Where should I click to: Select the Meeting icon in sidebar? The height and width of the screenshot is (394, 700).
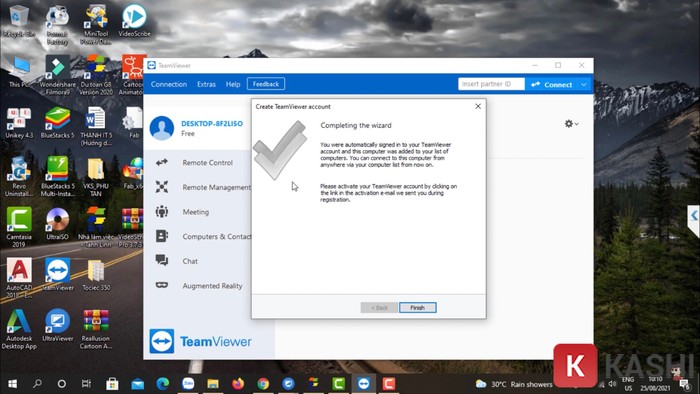click(x=162, y=212)
